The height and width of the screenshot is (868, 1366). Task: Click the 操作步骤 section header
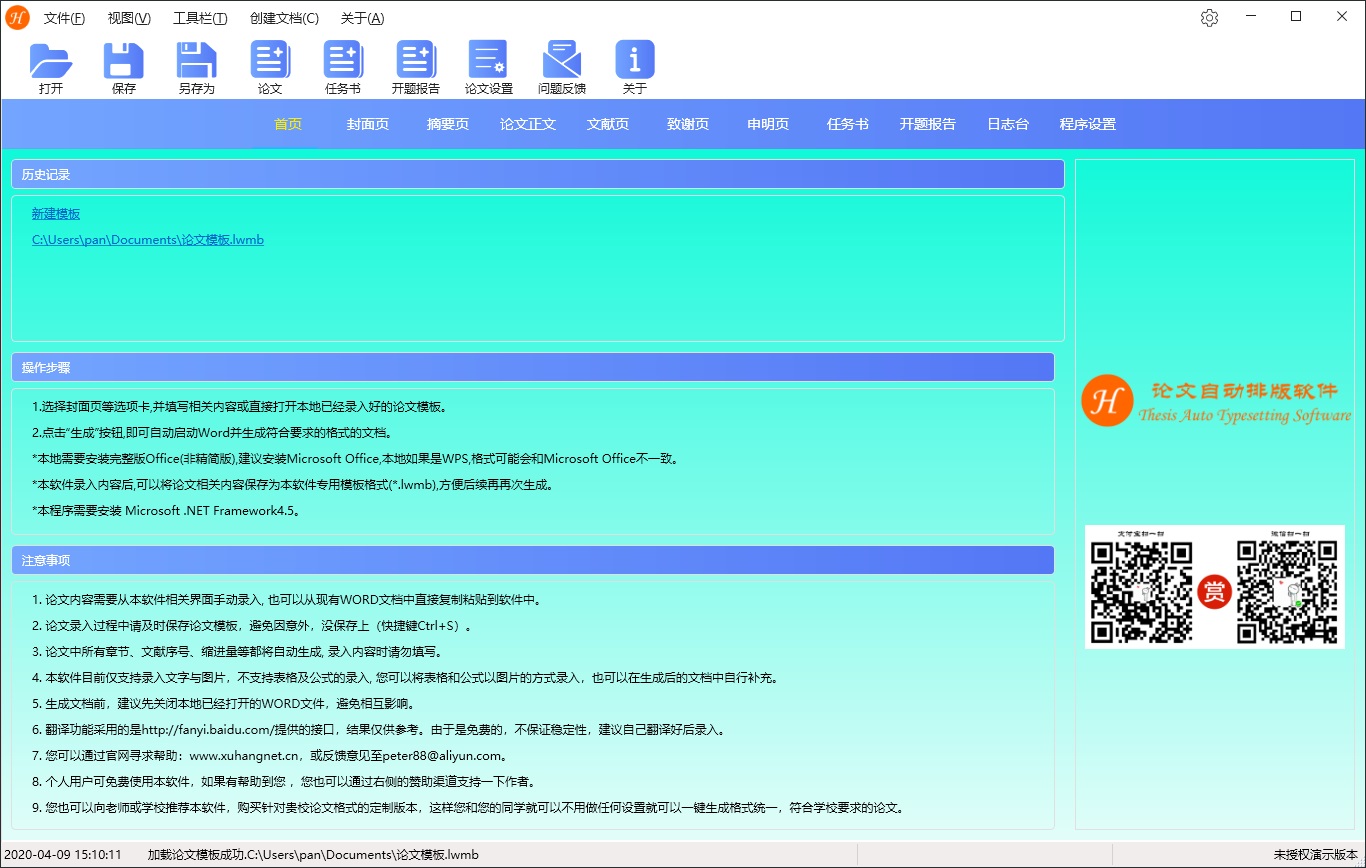(533, 367)
